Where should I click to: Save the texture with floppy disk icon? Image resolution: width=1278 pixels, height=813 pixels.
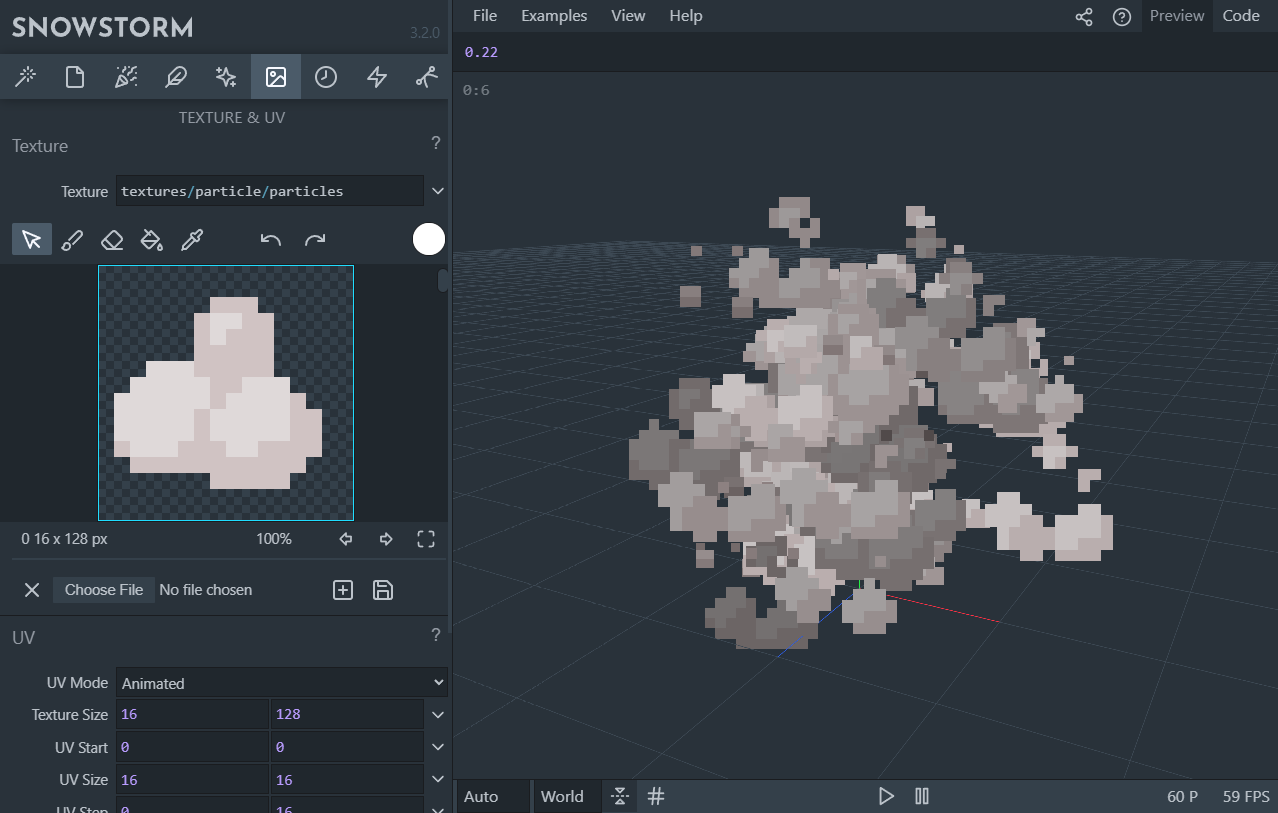(382, 590)
